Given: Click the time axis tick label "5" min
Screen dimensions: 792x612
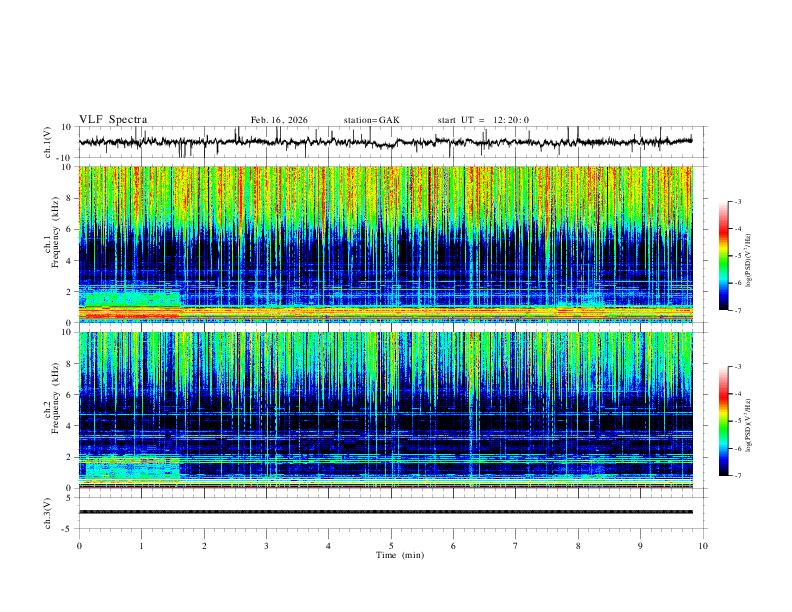Looking at the screenshot, I should [x=391, y=546].
